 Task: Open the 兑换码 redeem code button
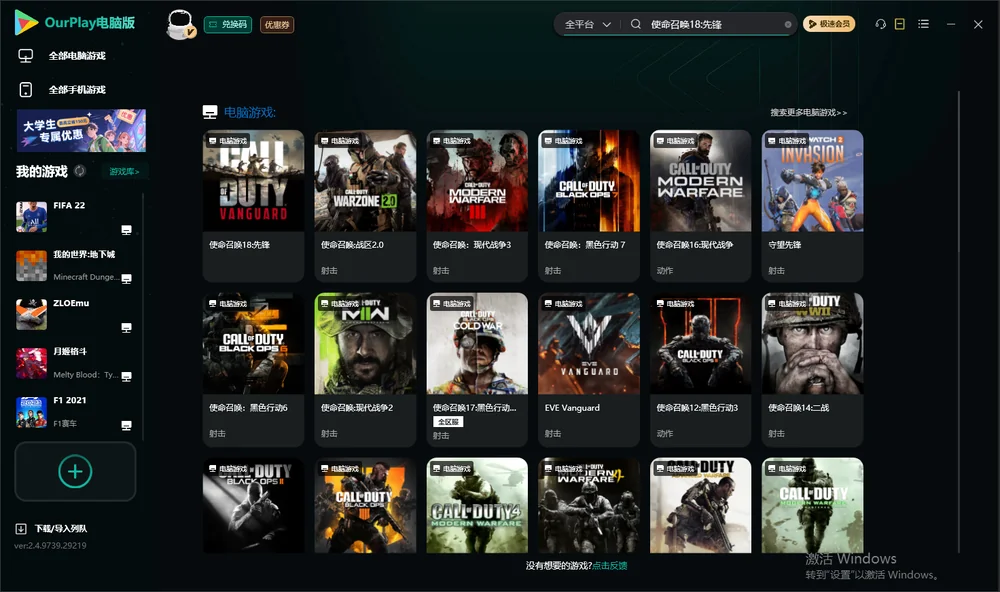coord(228,25)
